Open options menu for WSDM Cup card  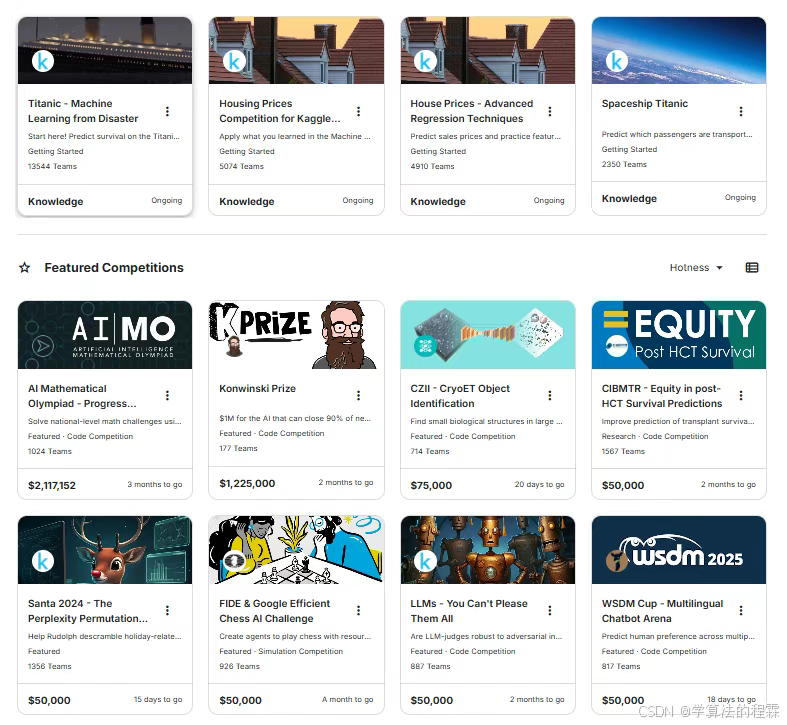pos(741,611)
